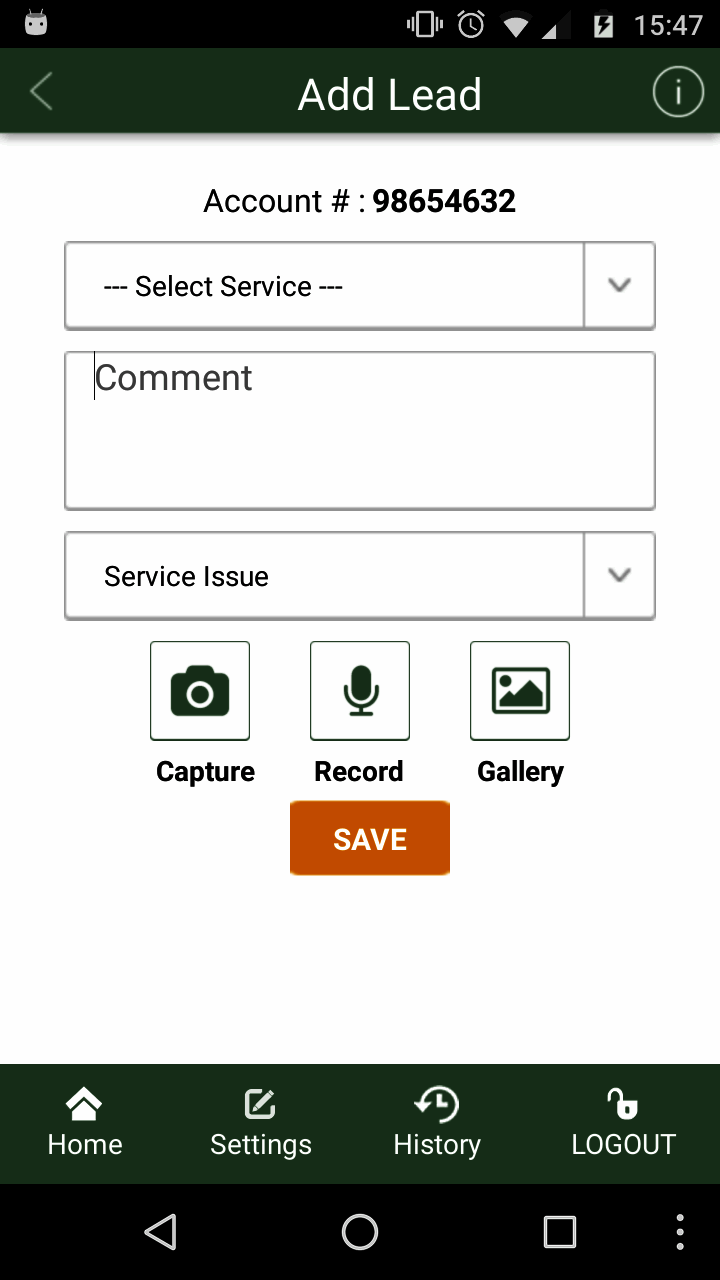Open the Settings tab

click(260, 1124)
